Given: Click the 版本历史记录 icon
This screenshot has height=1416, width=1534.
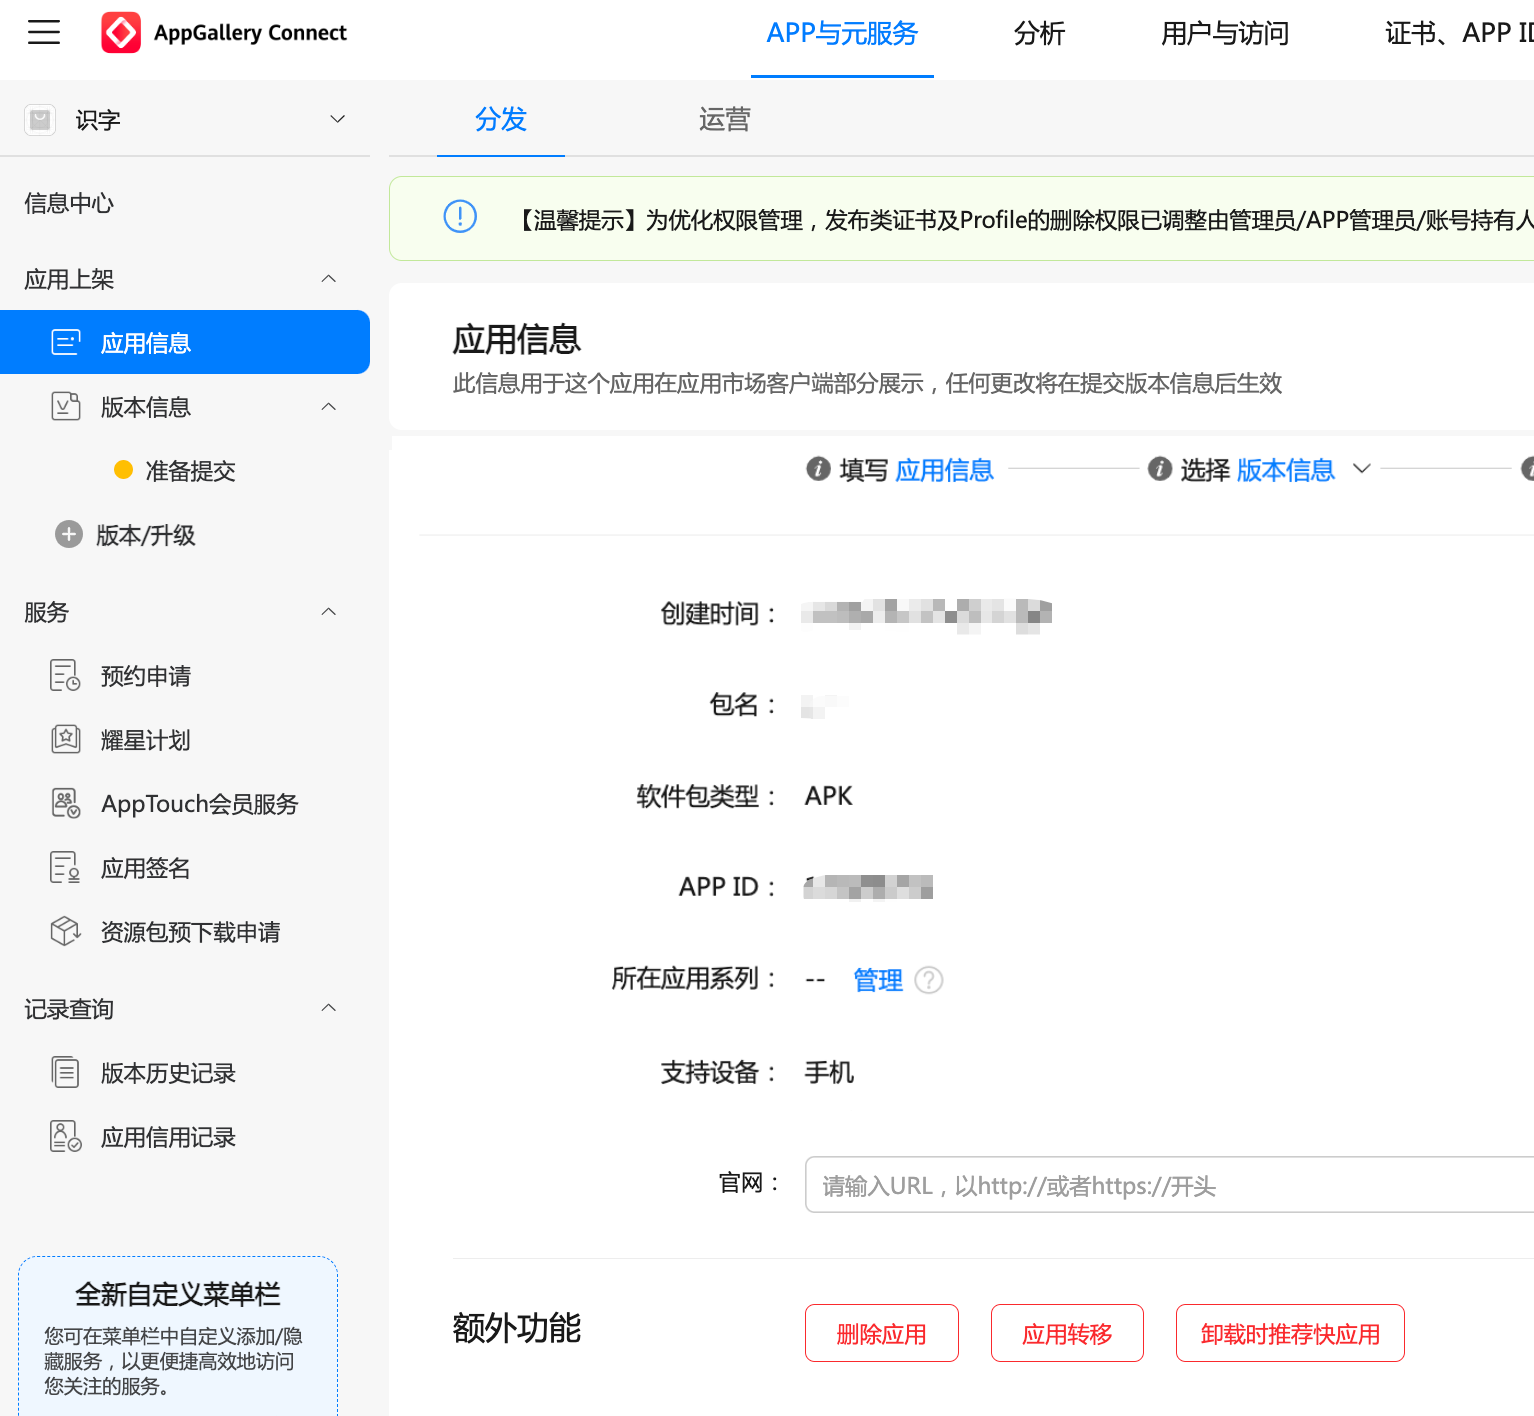Looking at the screenshot, I should coord(66,1073).
